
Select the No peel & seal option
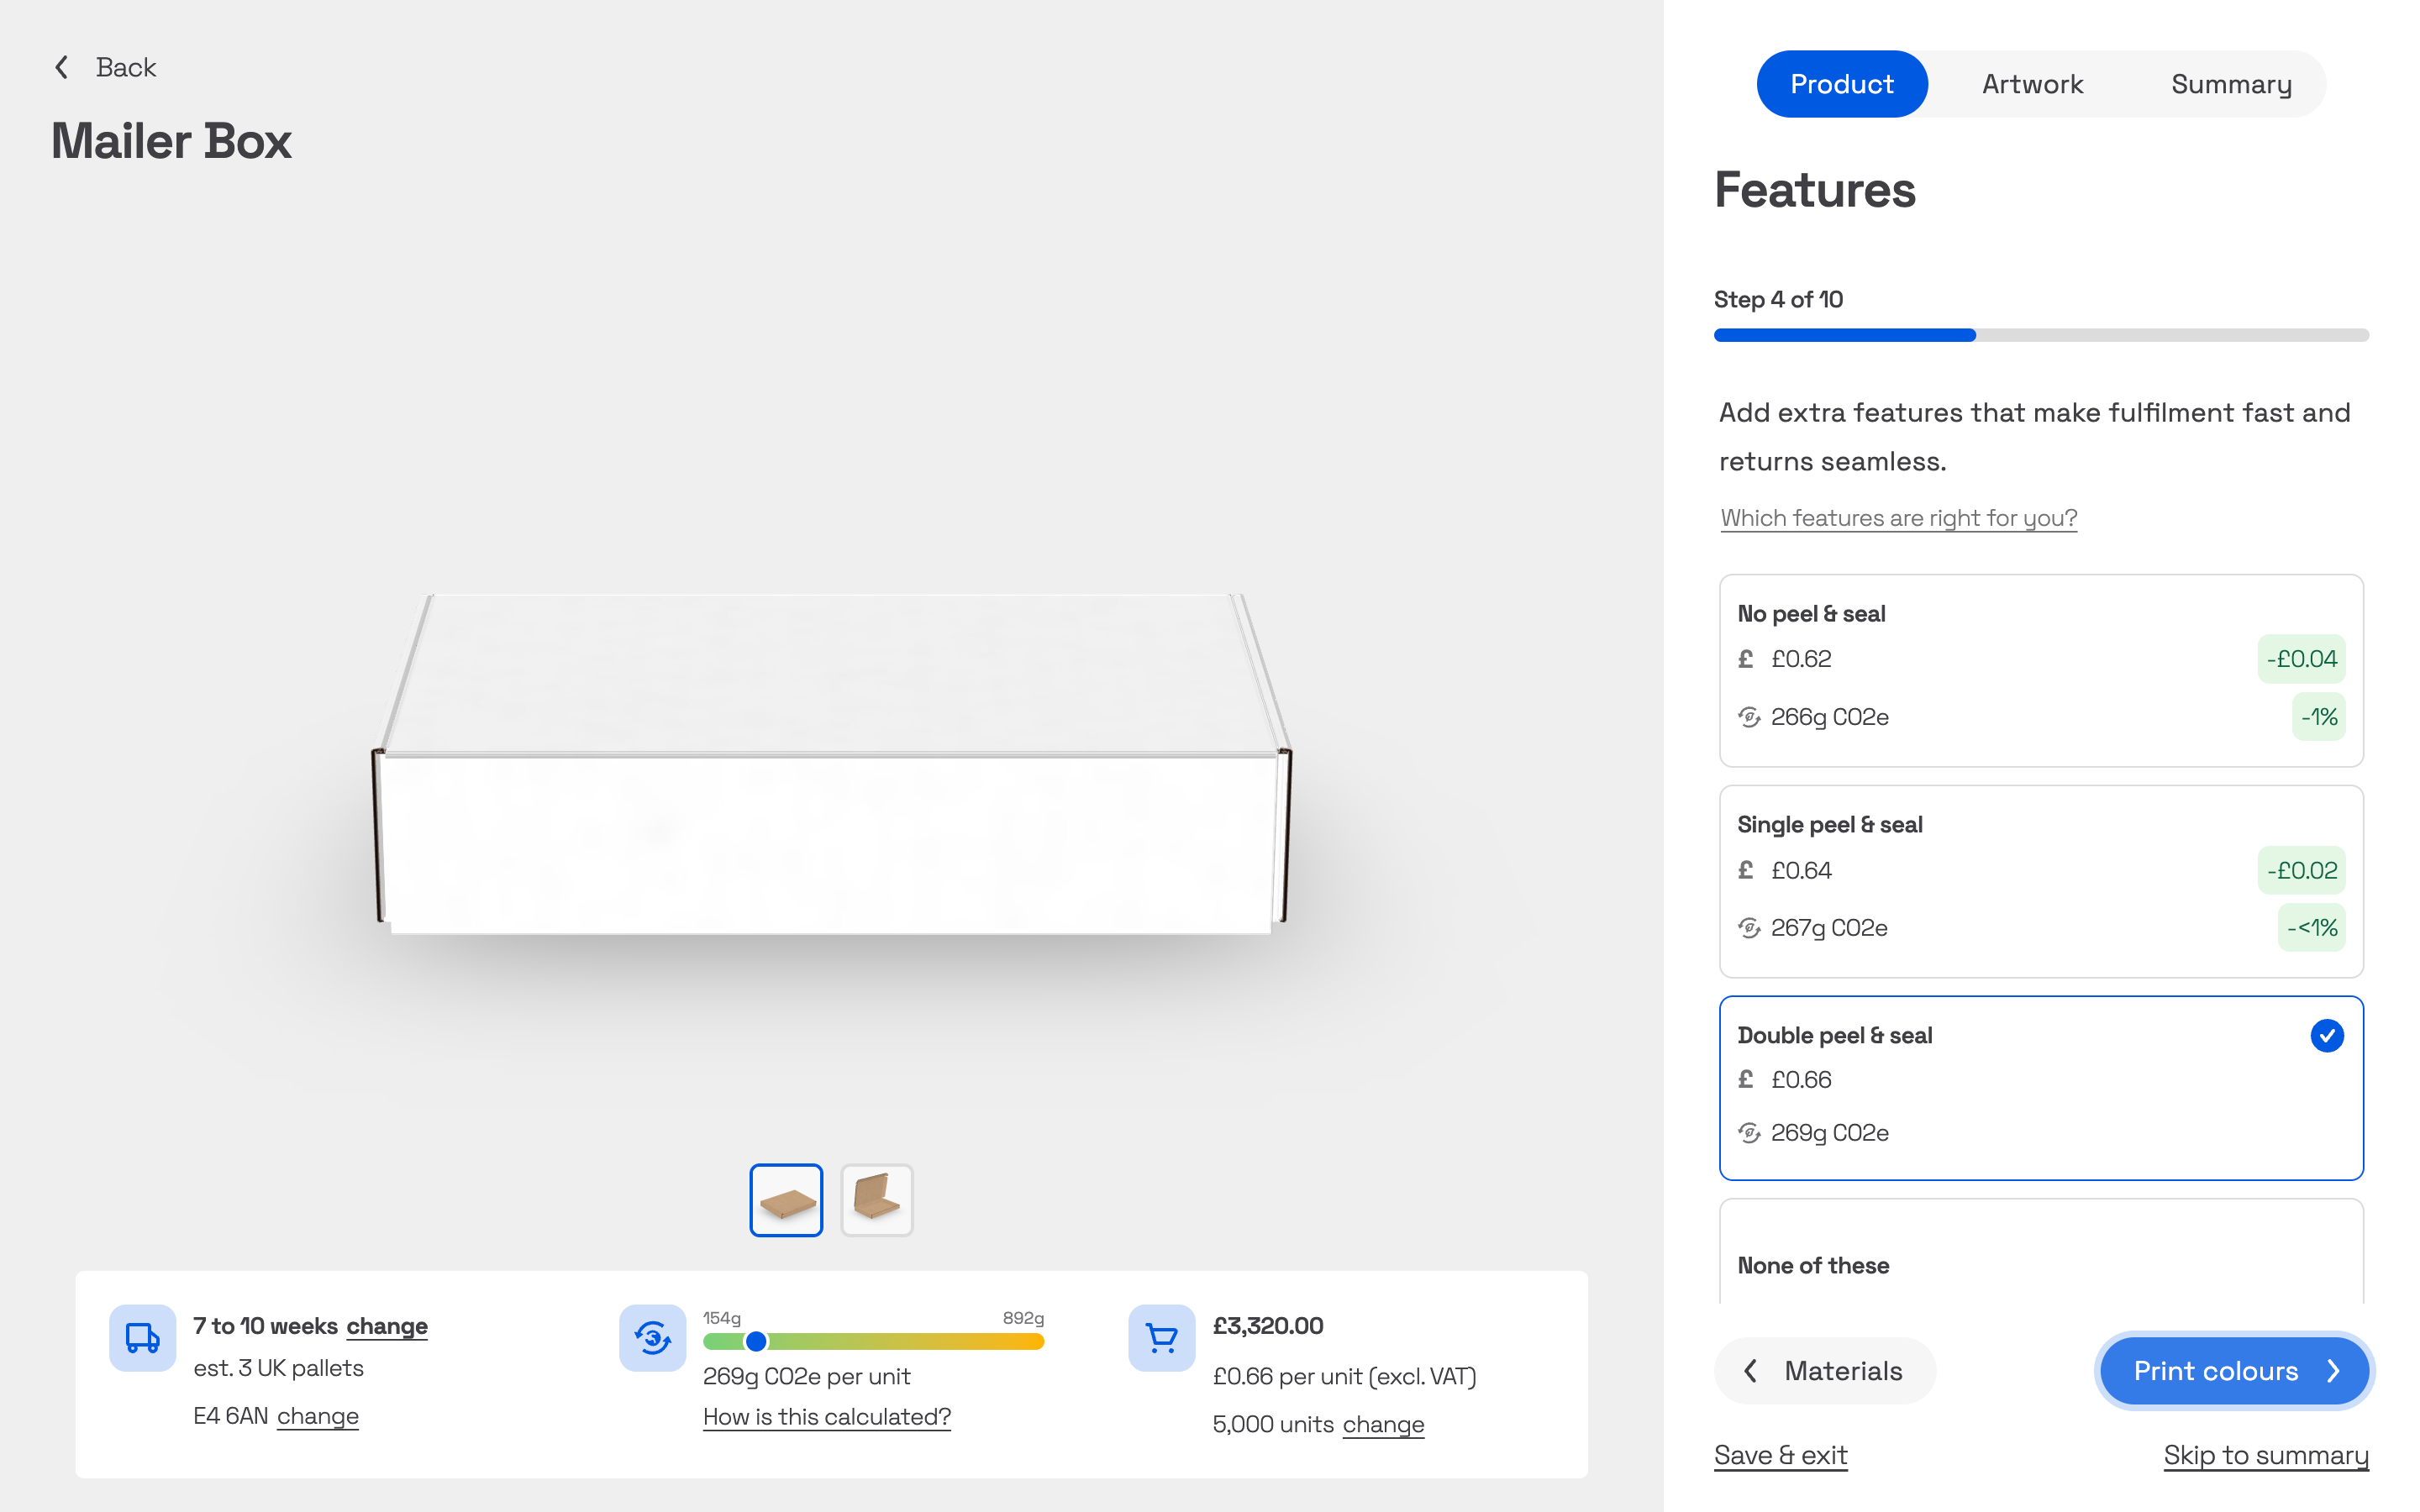[x=2040, y=670]
